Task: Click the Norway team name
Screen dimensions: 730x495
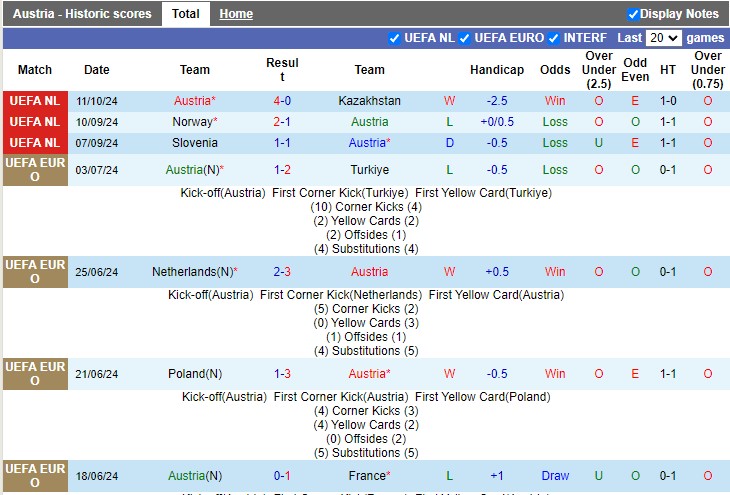Action: 192,122
